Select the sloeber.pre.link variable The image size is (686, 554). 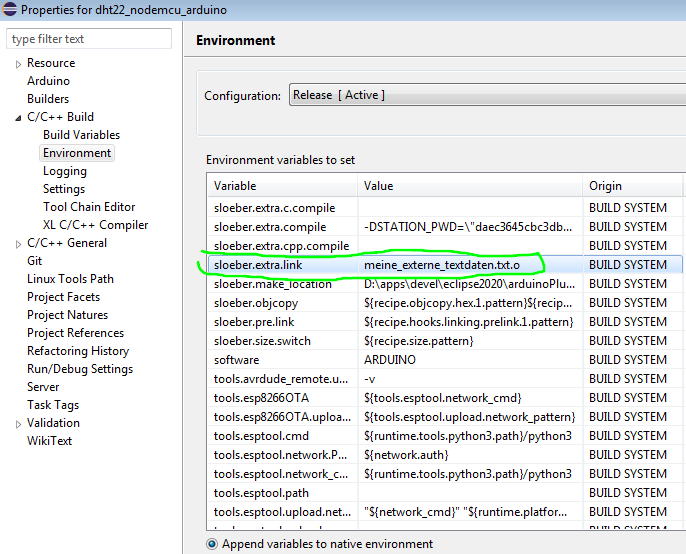[x=254, y=322]
